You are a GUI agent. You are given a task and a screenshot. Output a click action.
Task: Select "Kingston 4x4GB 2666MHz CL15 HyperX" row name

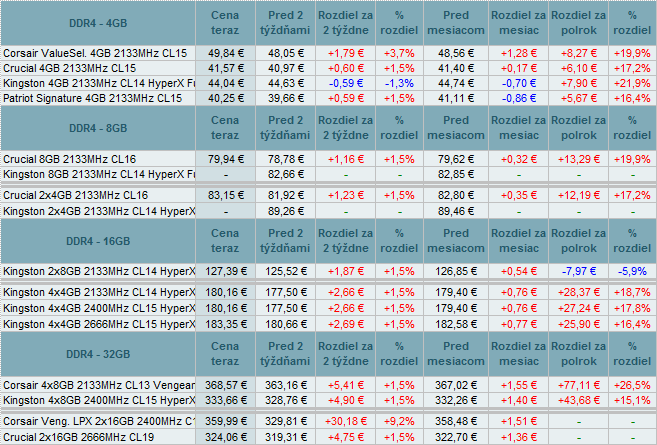99,324
